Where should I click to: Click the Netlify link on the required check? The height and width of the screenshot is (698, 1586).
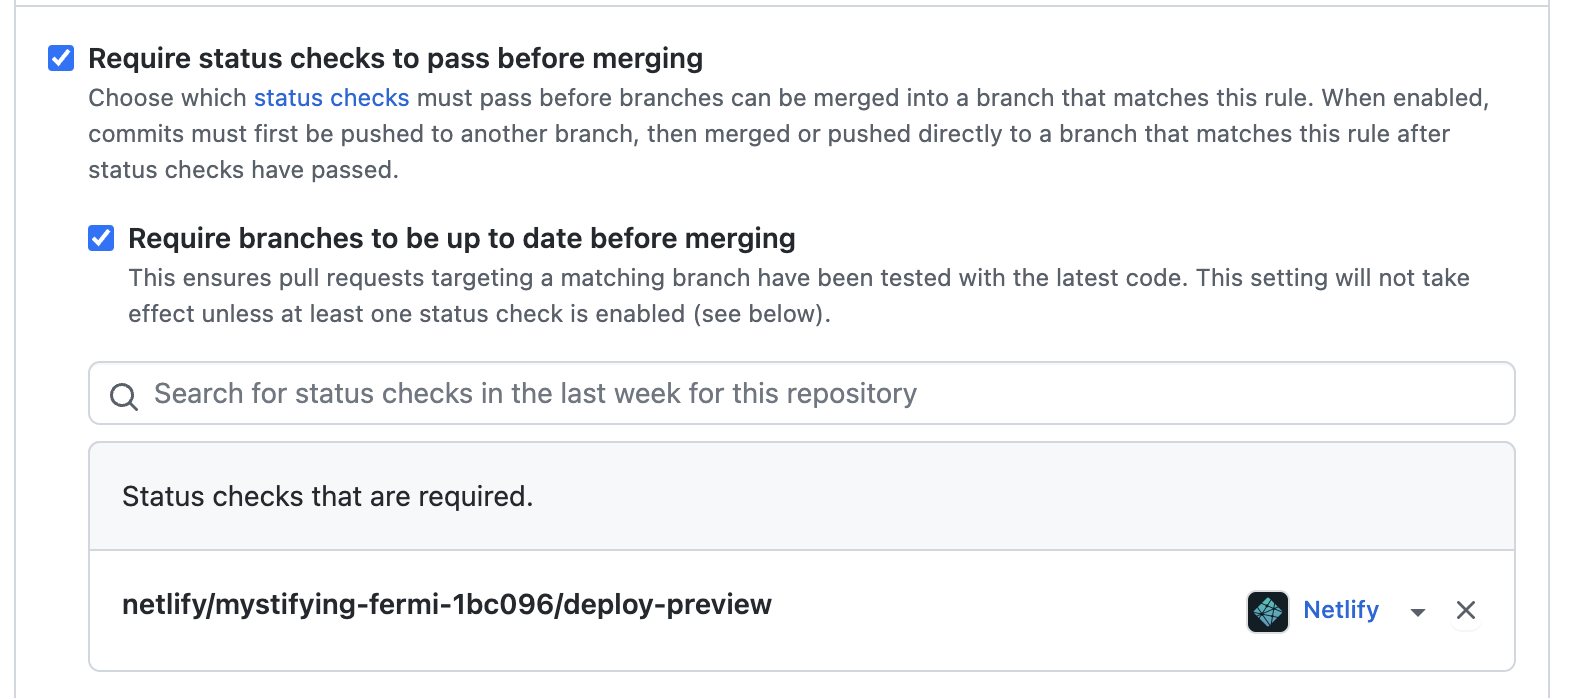pos(1340,610)
